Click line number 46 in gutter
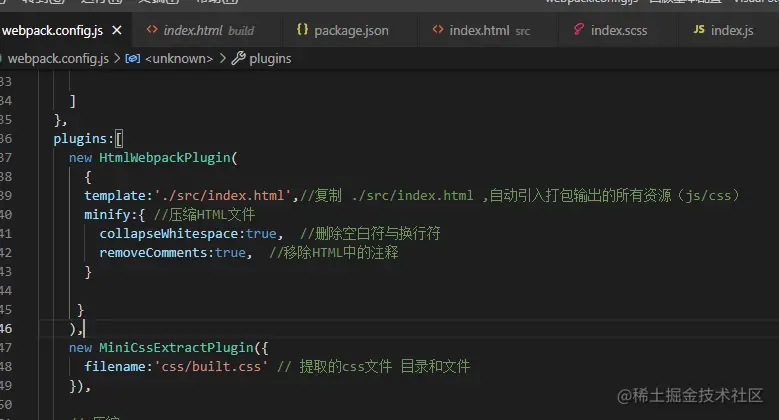 [5, 329]
